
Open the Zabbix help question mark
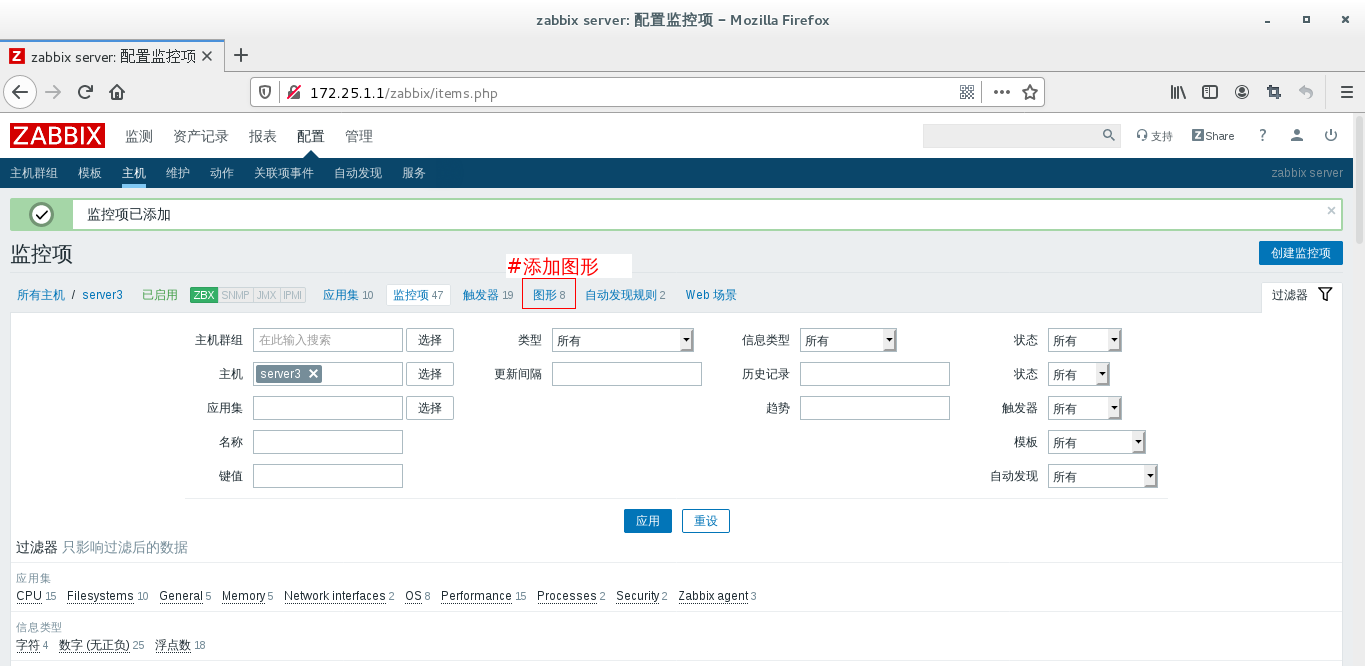tap(1263, 135)
